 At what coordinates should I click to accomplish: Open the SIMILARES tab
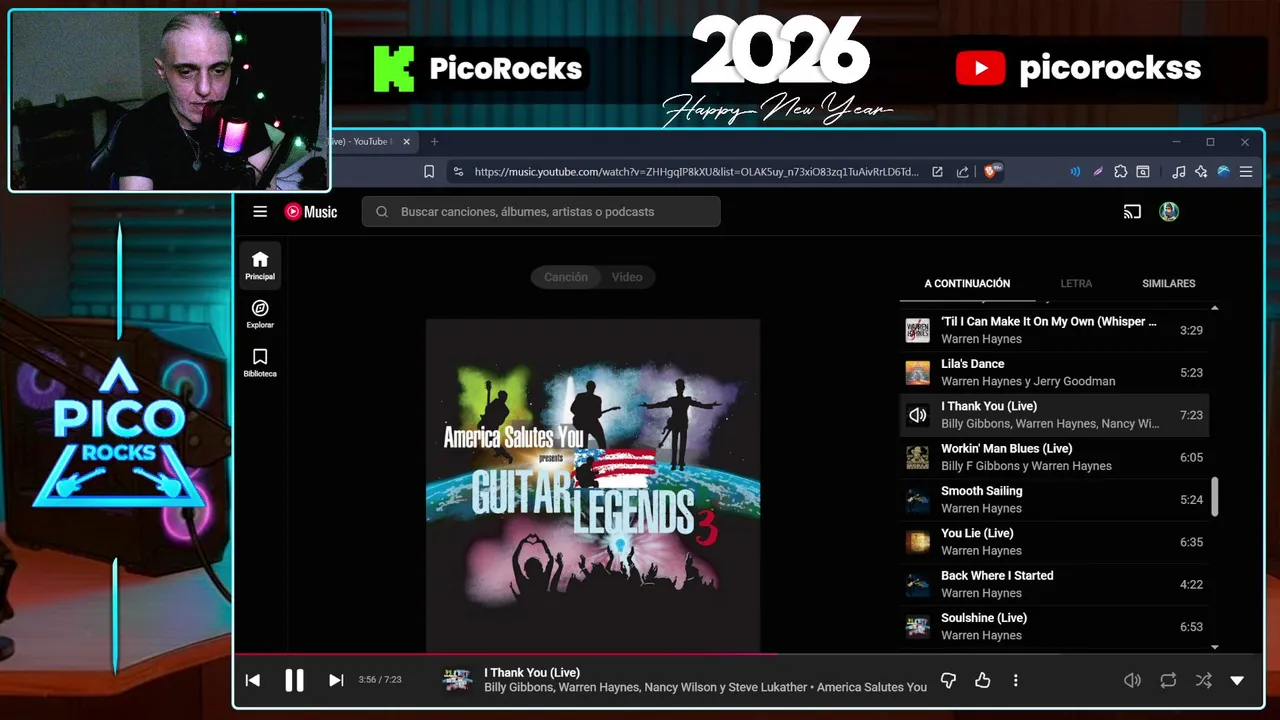click(1169, 284)
